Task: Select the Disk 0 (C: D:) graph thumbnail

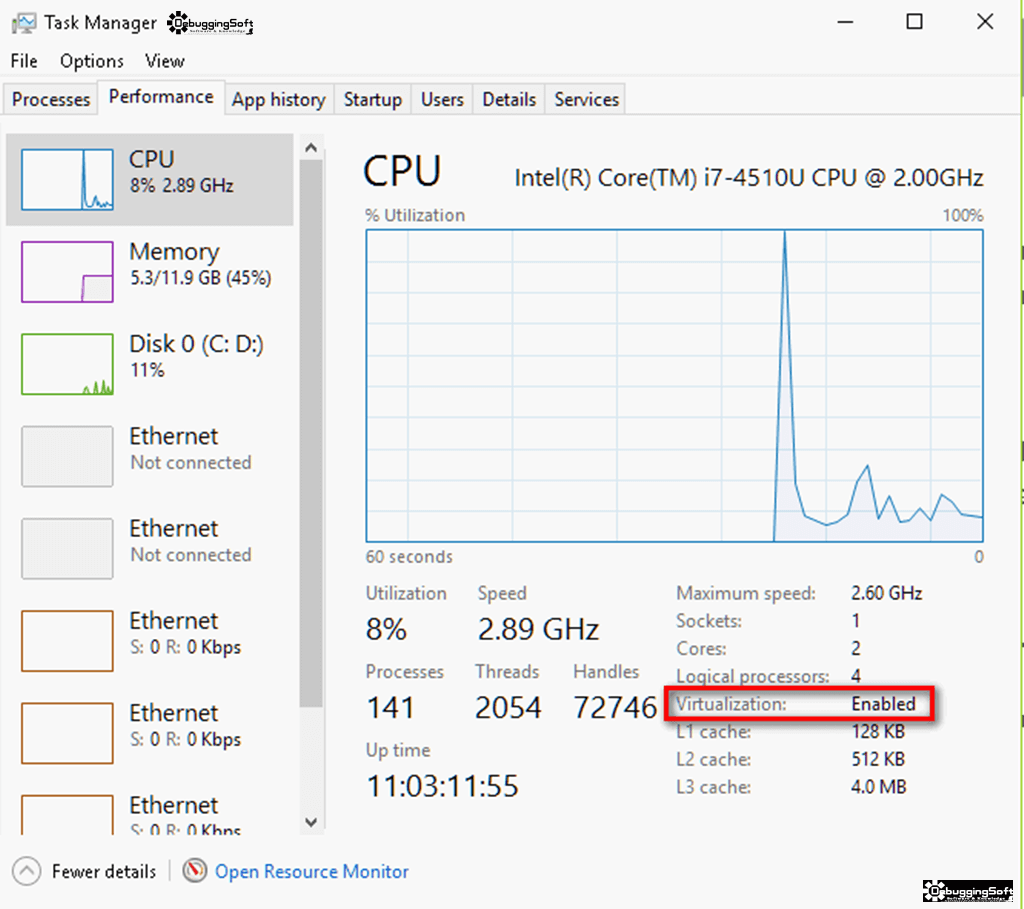Action: click(67, 364)
